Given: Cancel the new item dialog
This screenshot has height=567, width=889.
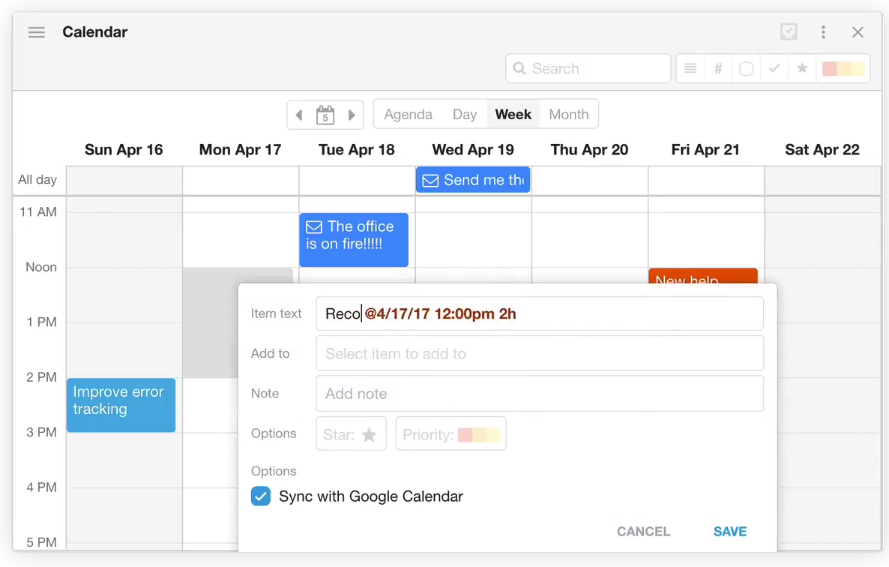Looking at the screenshot, I should (x=643, y=531).
